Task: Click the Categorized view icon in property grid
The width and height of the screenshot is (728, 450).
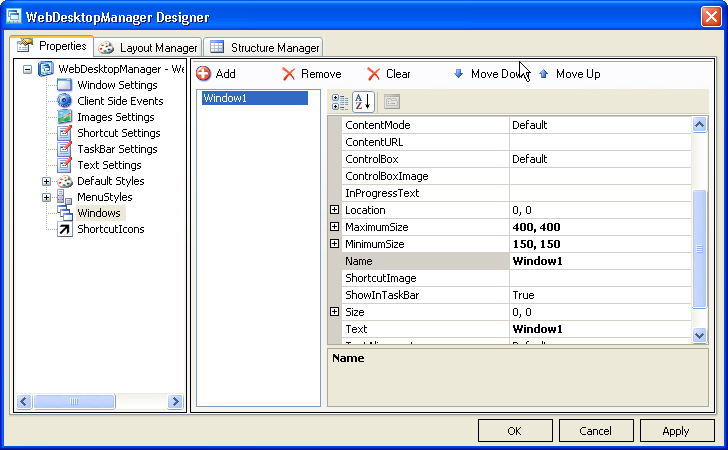Action: pos(340,101)
